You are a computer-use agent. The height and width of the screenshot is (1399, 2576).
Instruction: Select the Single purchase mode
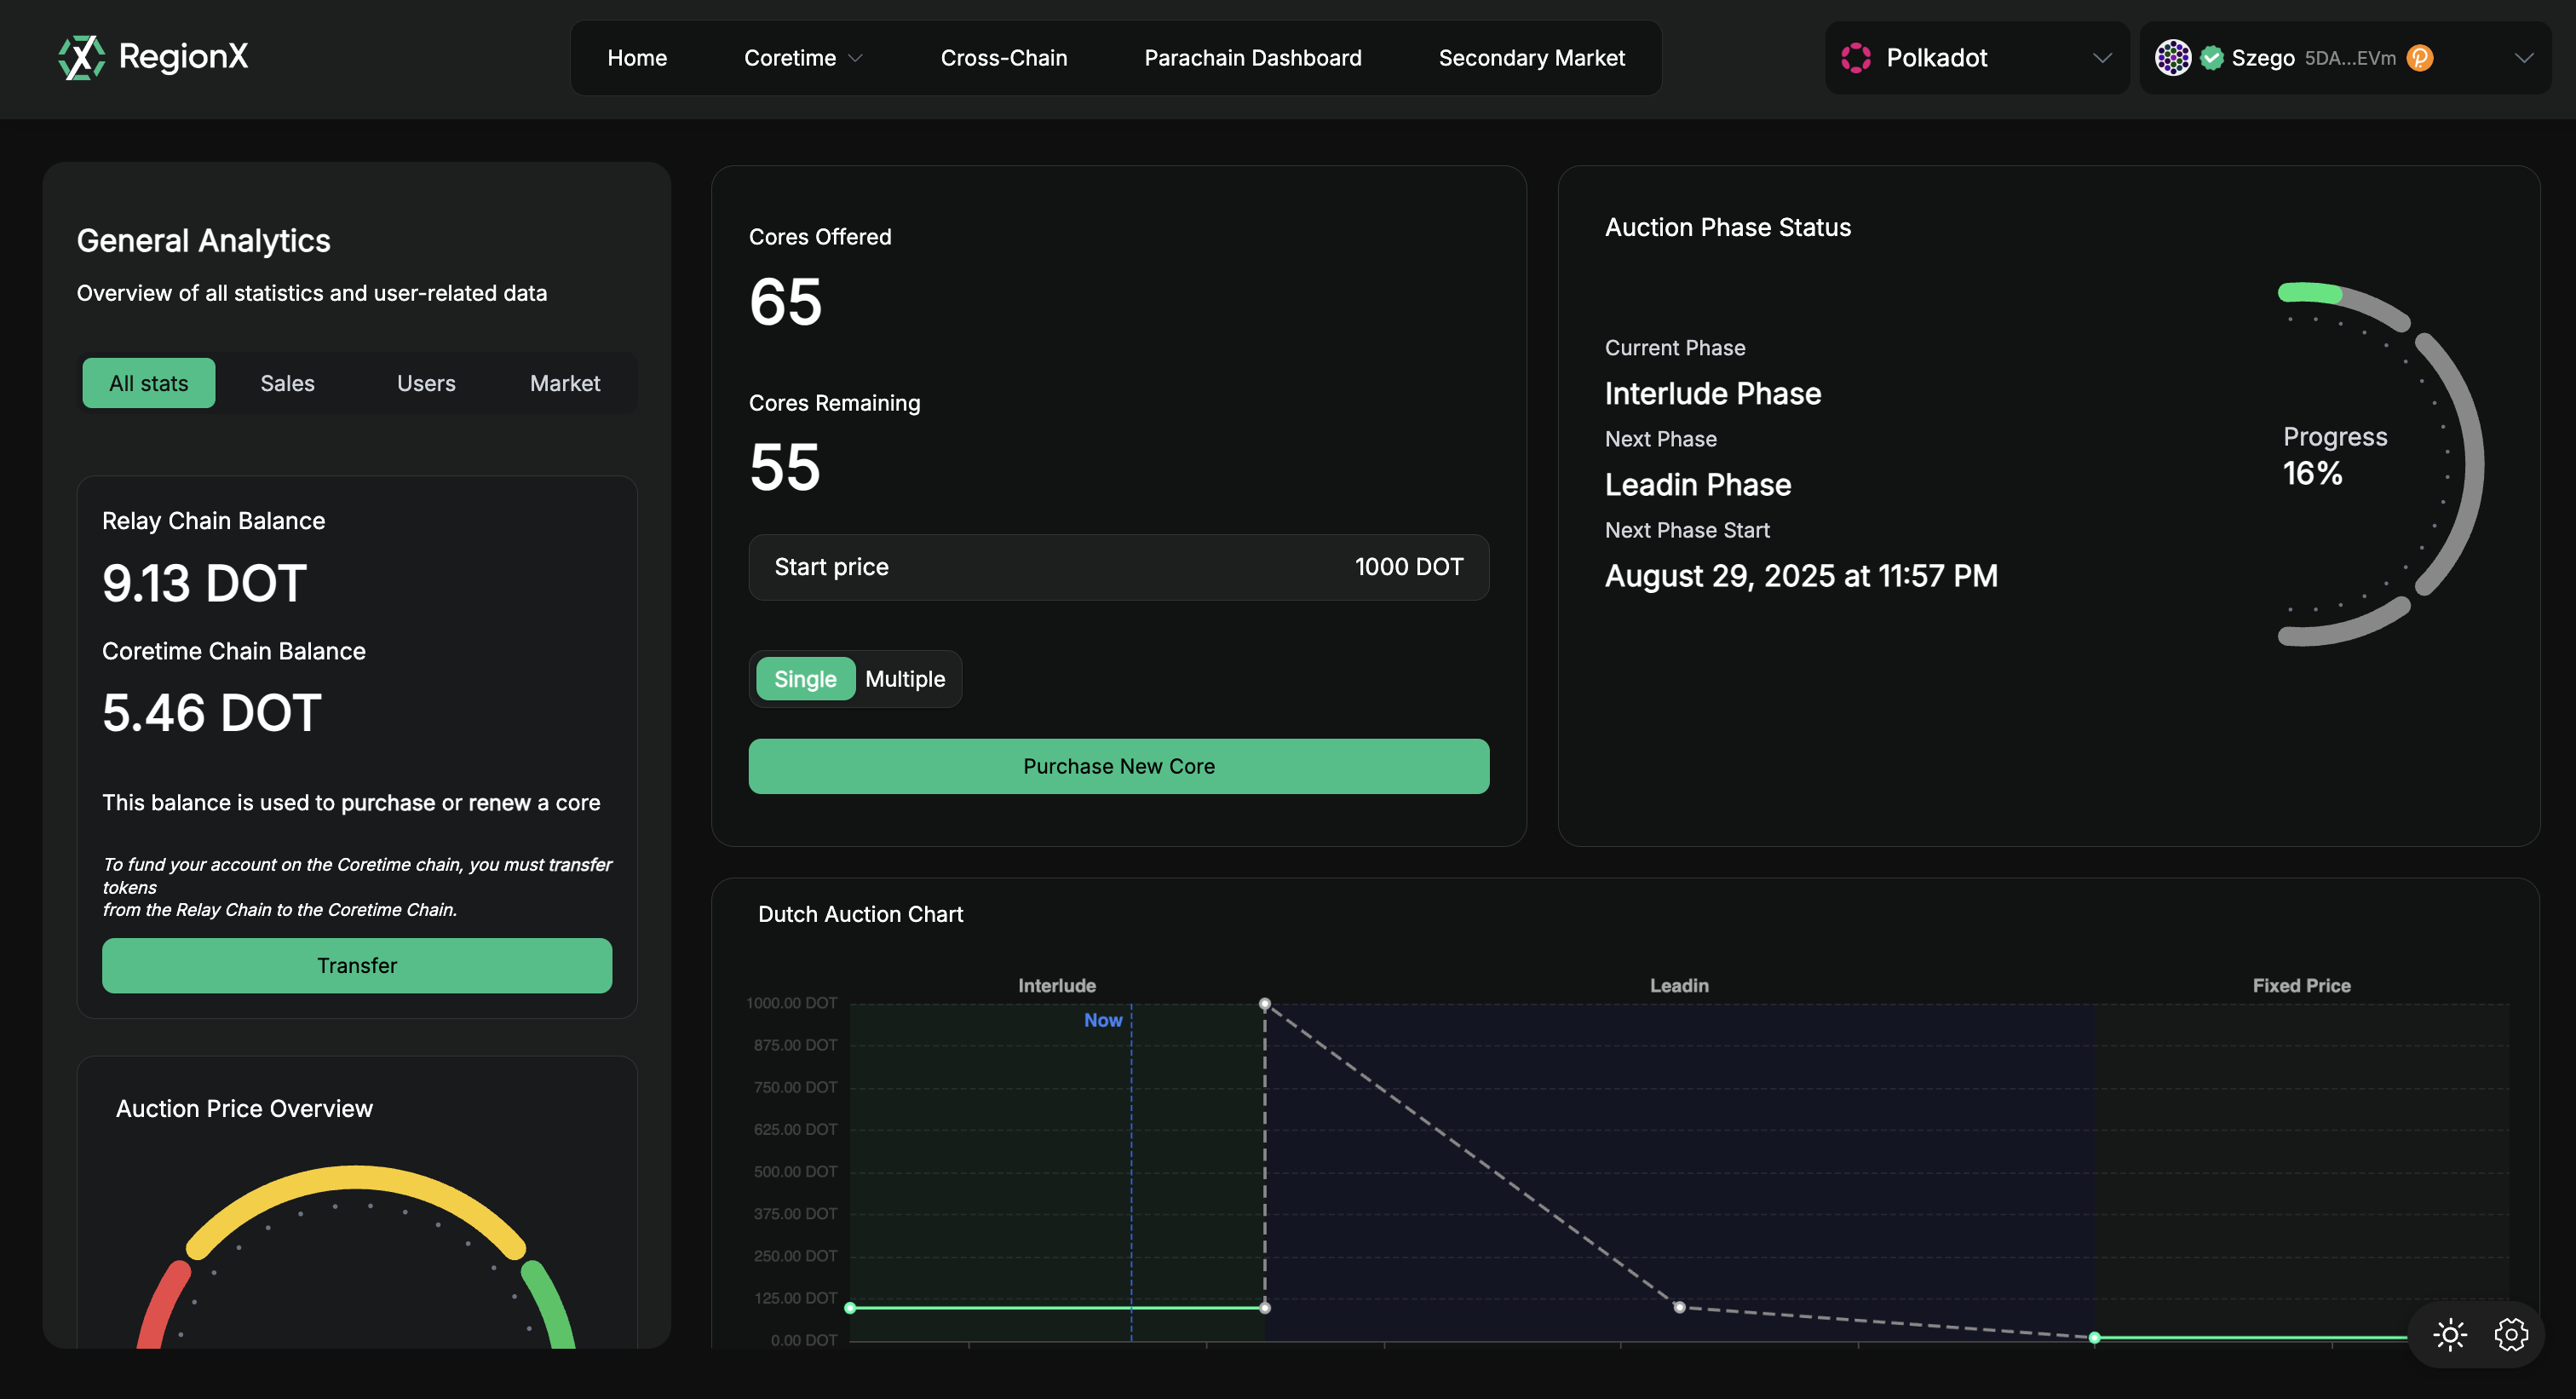[x=805, y=678]
